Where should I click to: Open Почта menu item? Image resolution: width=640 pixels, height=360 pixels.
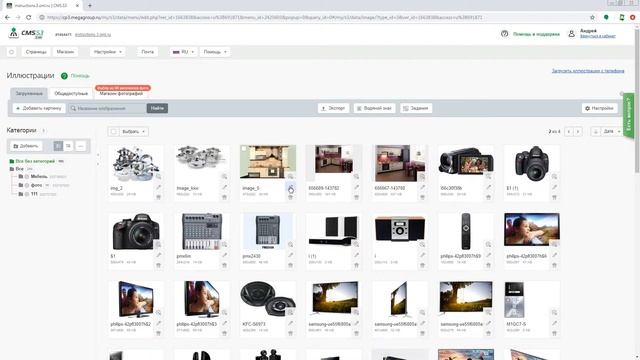point(148,52)
